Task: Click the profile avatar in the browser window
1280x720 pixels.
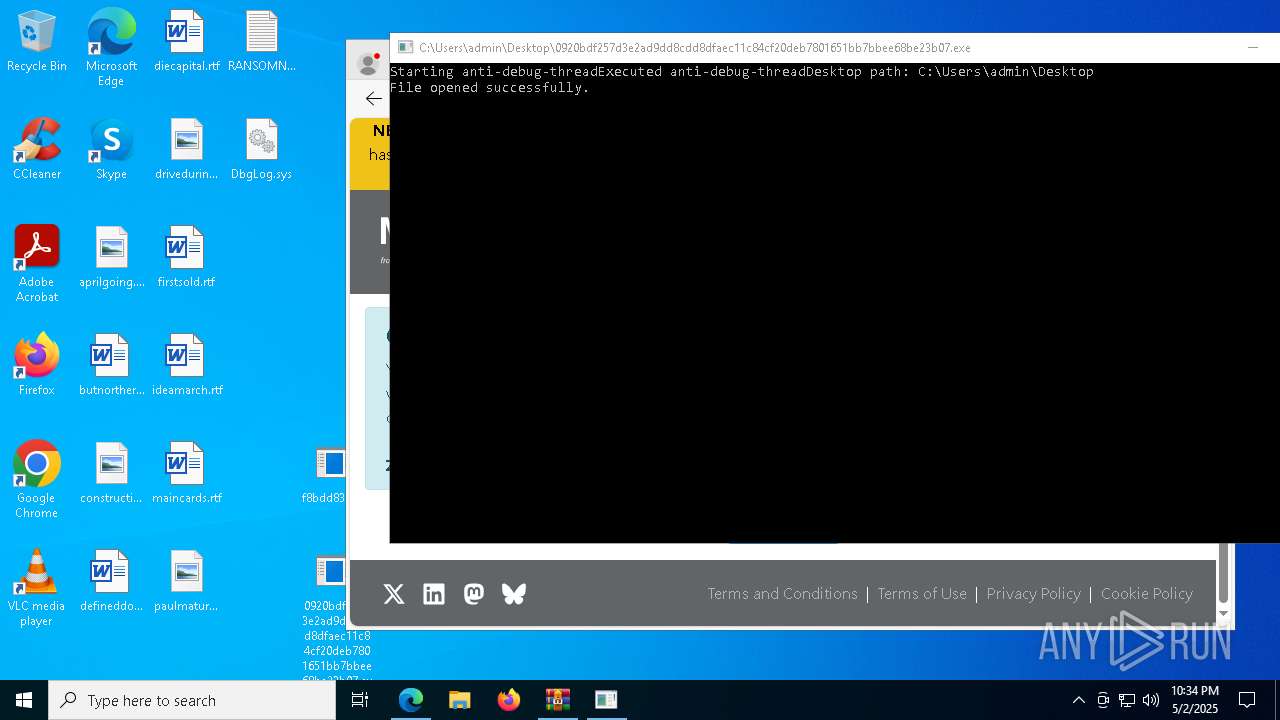Action: [368, 64]
